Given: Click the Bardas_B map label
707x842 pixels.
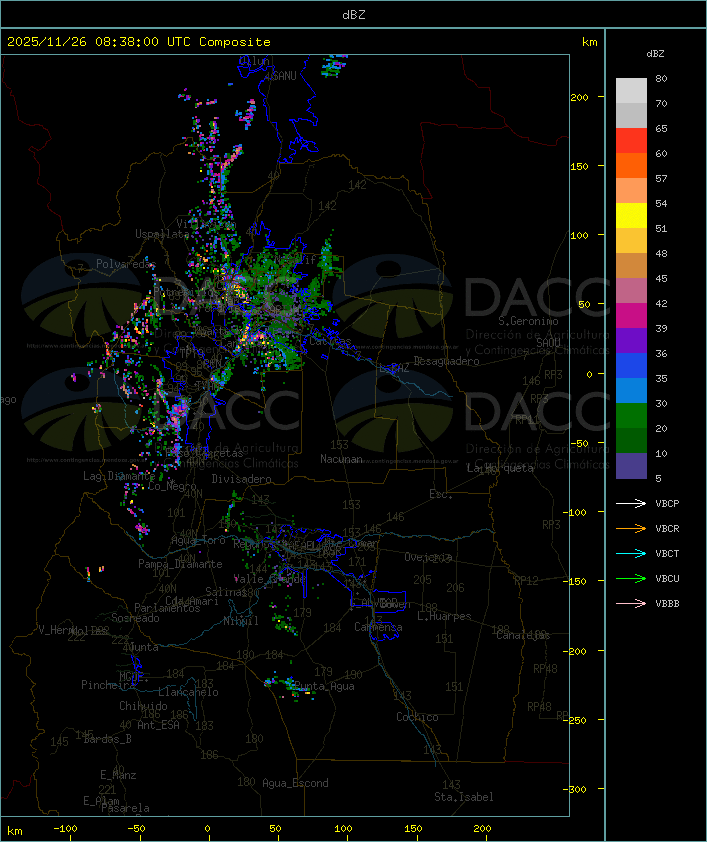Looking at the screenshot, I should tap(107, 739).
